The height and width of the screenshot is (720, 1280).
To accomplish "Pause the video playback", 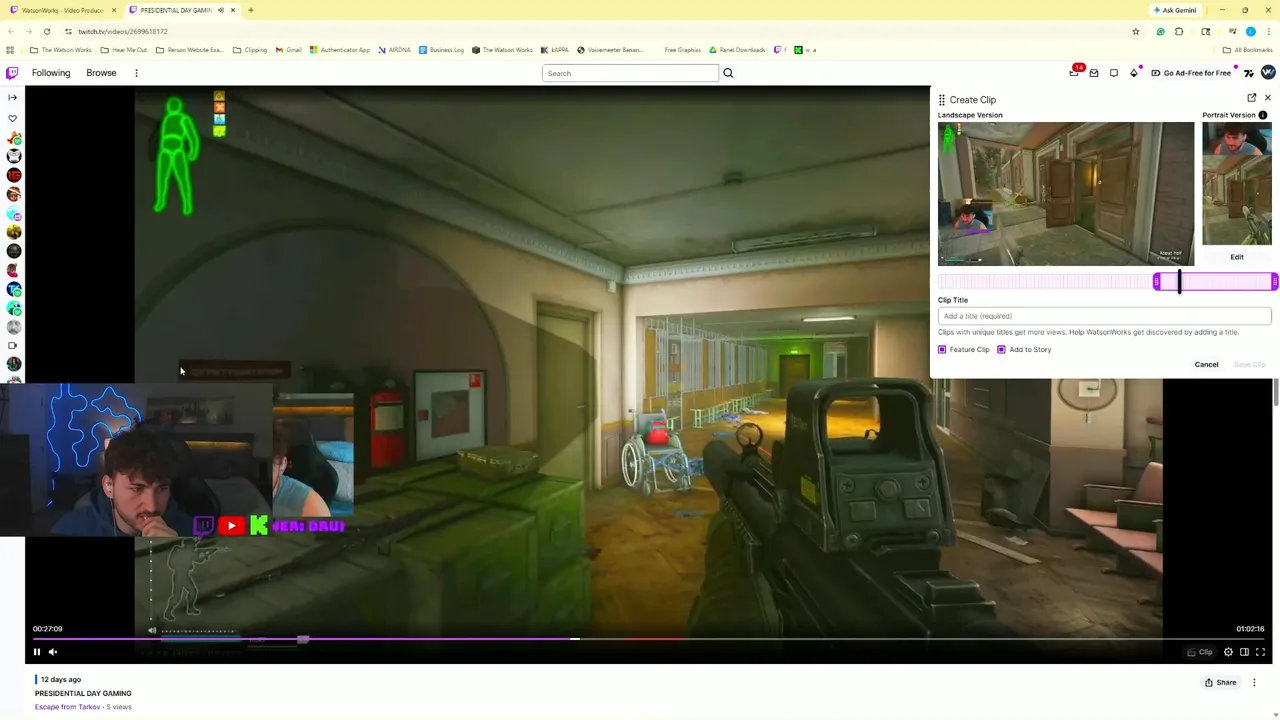I will [37, 652].
